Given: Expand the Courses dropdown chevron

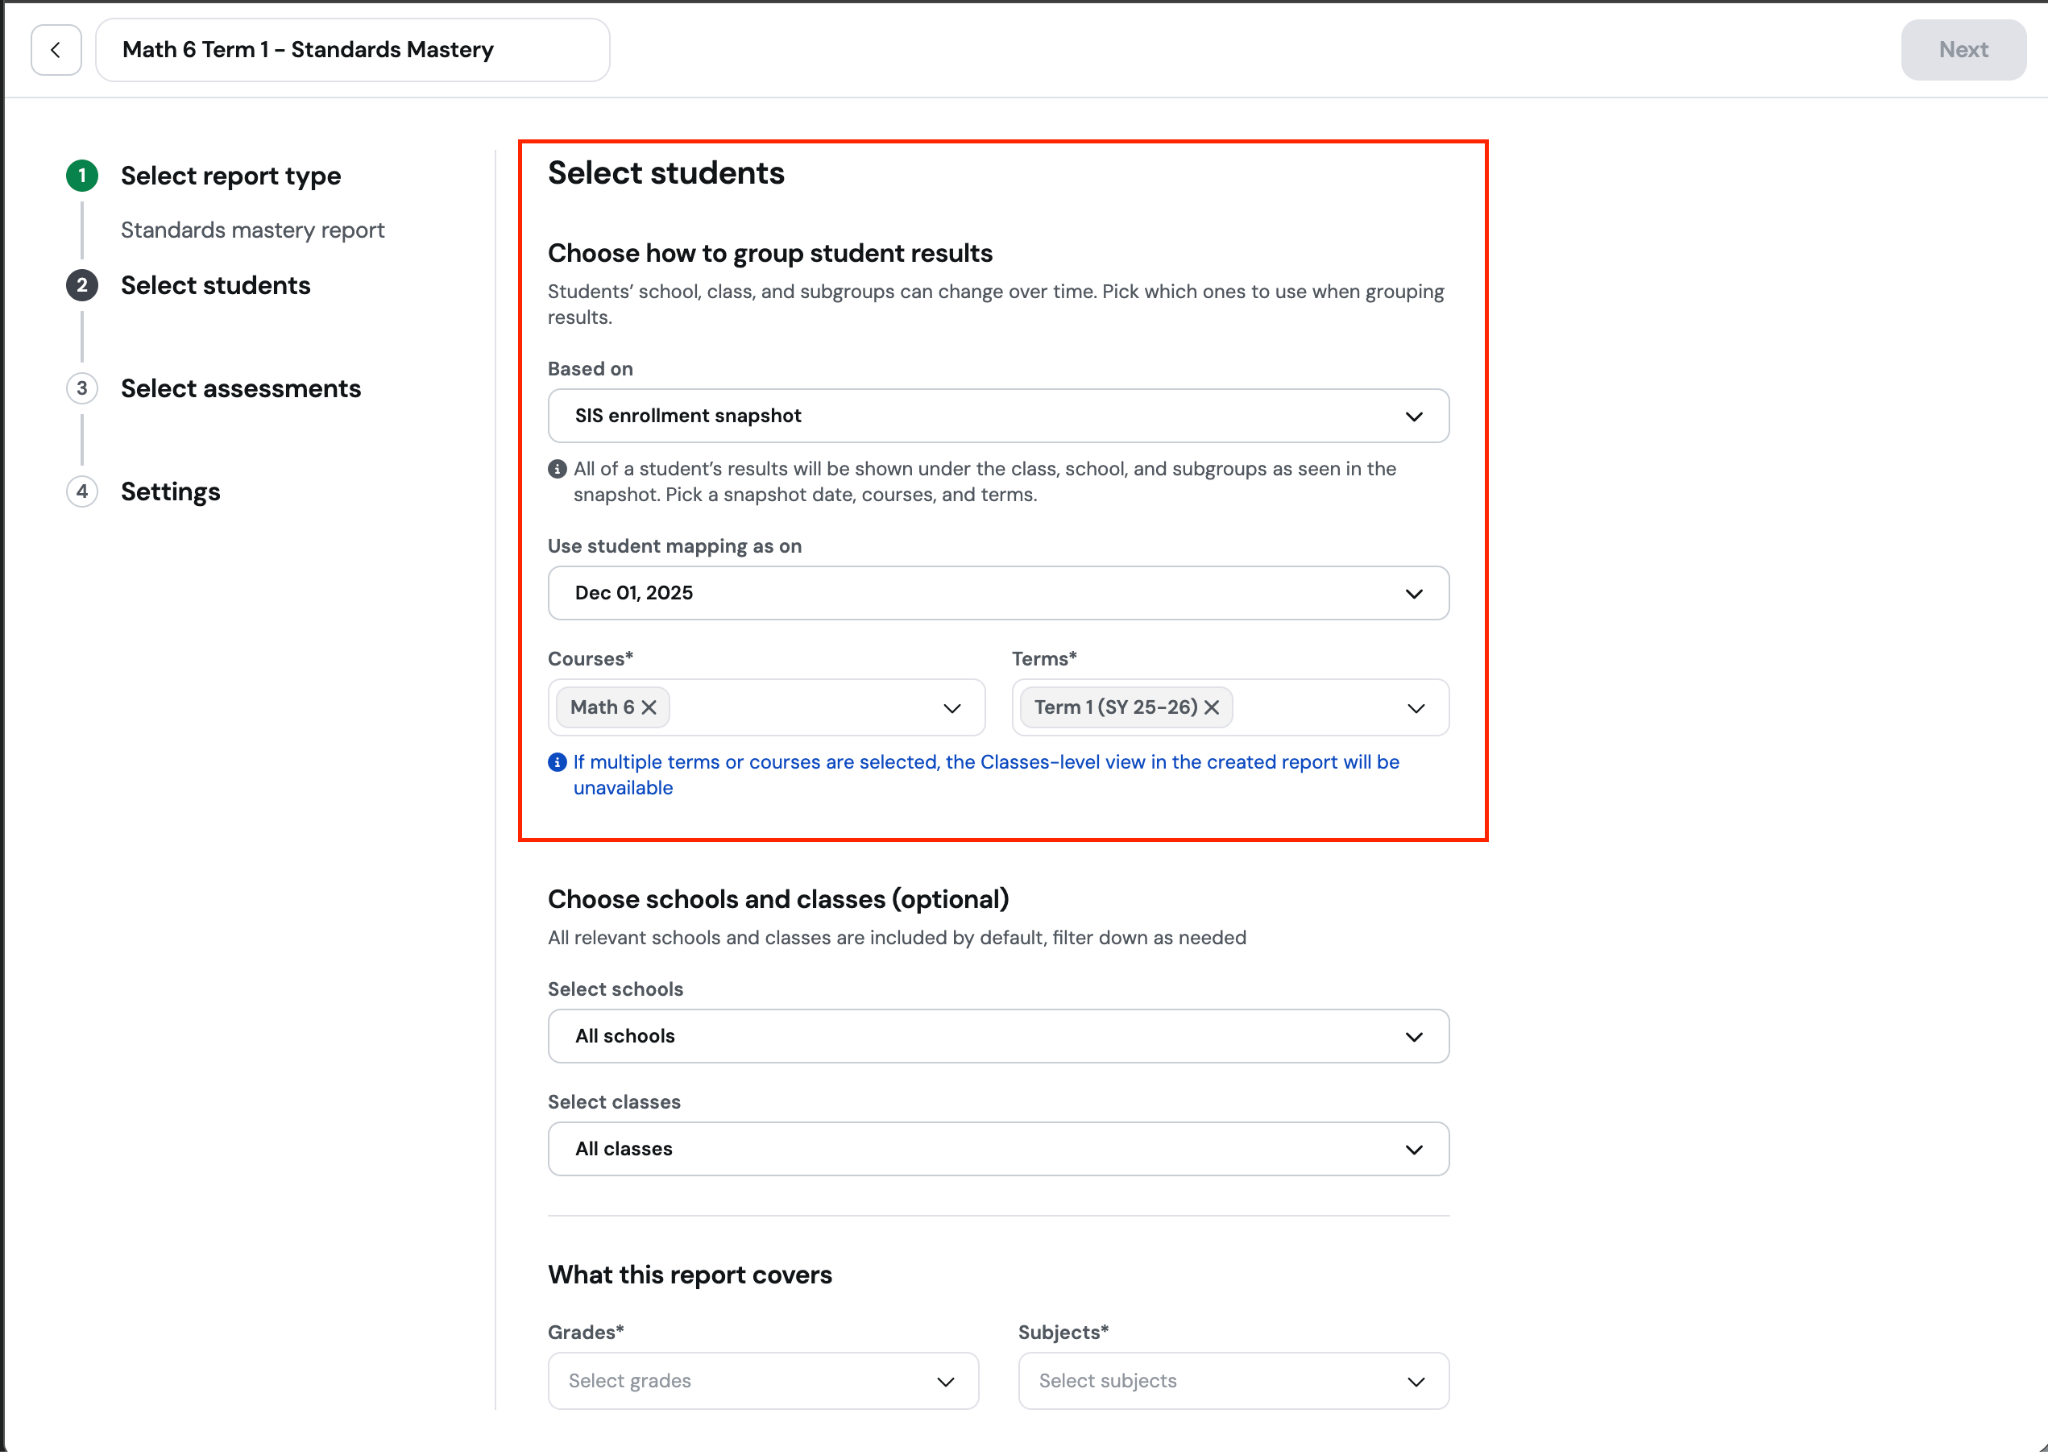Looking at the screenshot, I should (x=952, y=708).
